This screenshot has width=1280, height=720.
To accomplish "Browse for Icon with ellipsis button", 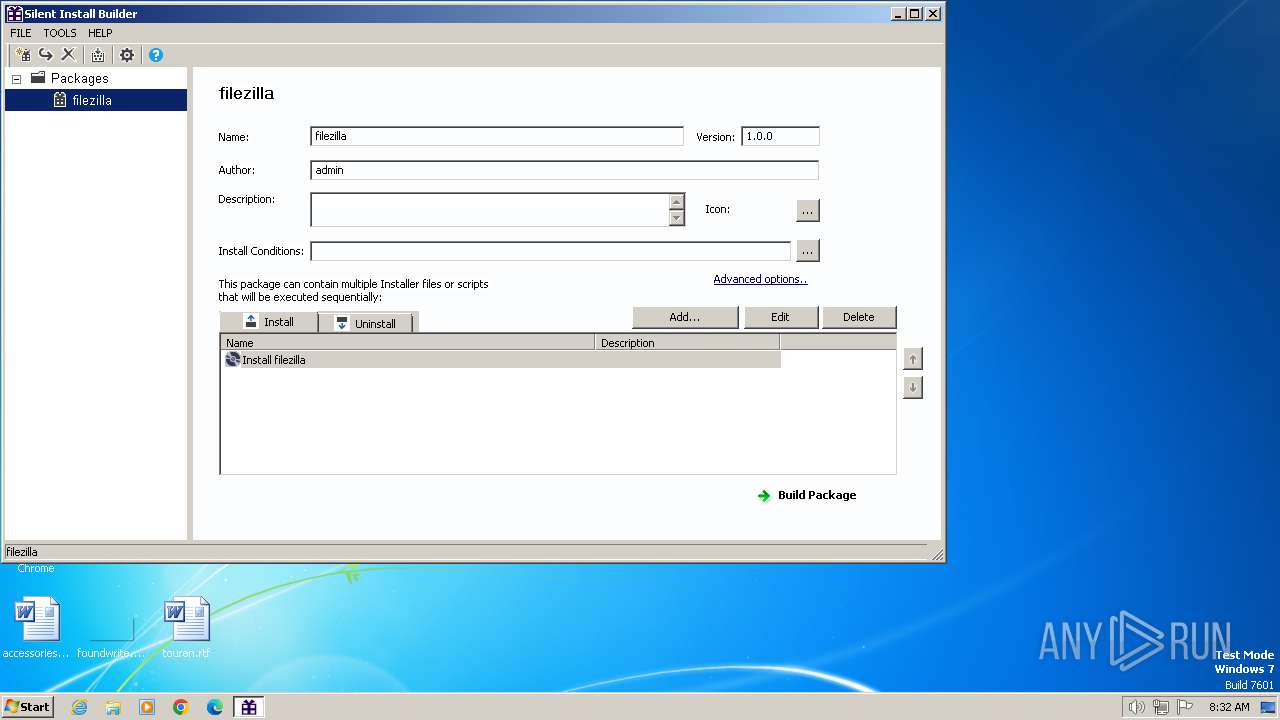I will [x=808, y=210].
